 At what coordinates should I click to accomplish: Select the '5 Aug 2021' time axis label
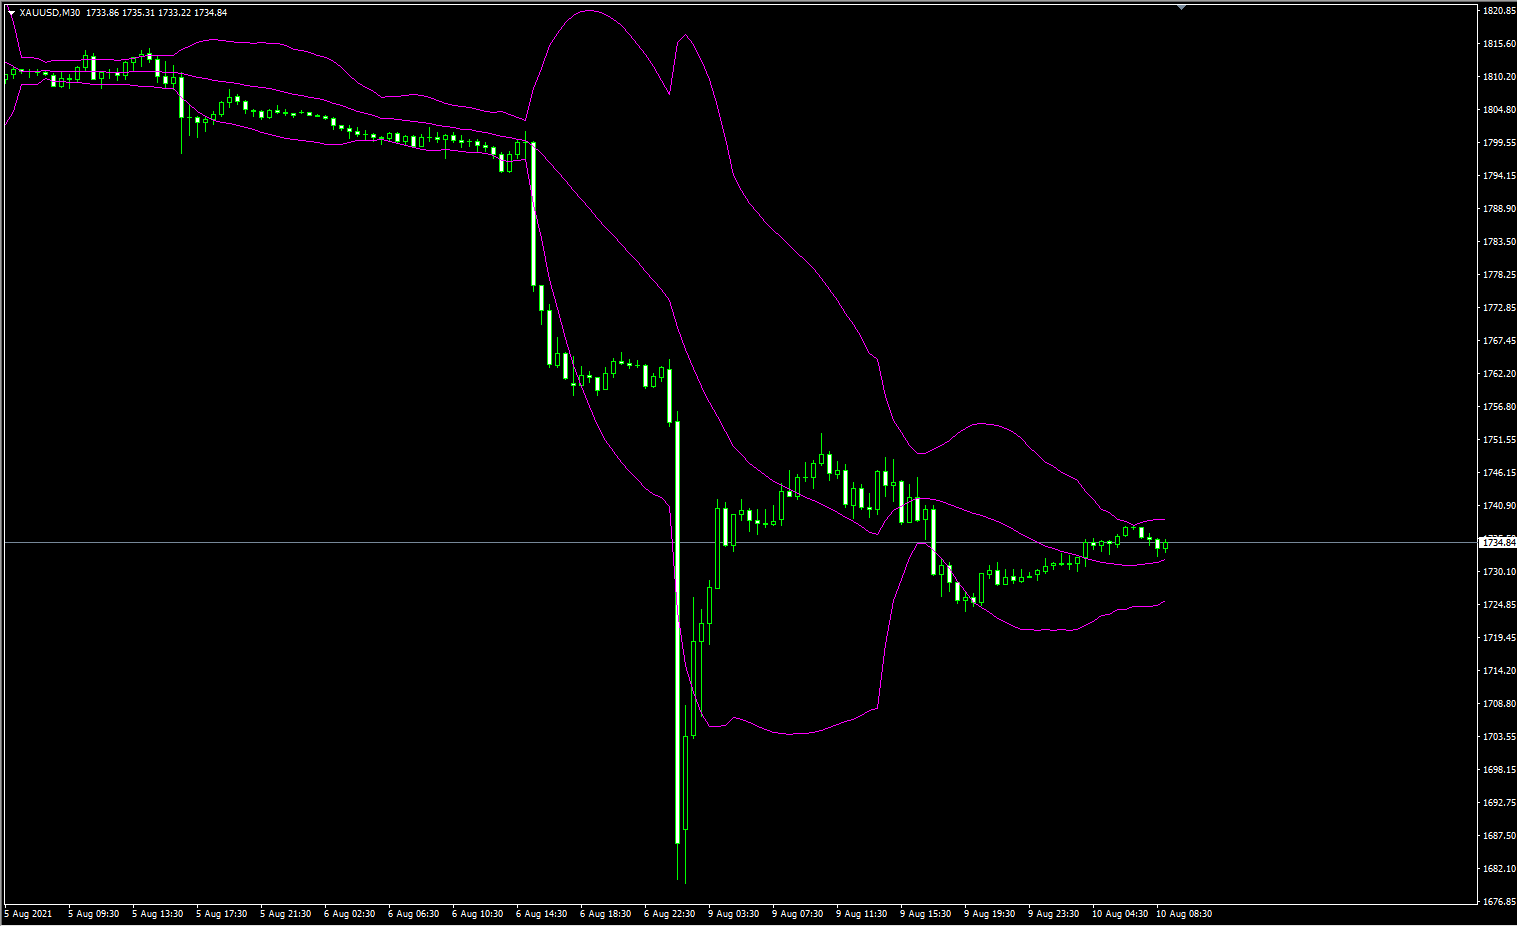[x=29, y=914]
